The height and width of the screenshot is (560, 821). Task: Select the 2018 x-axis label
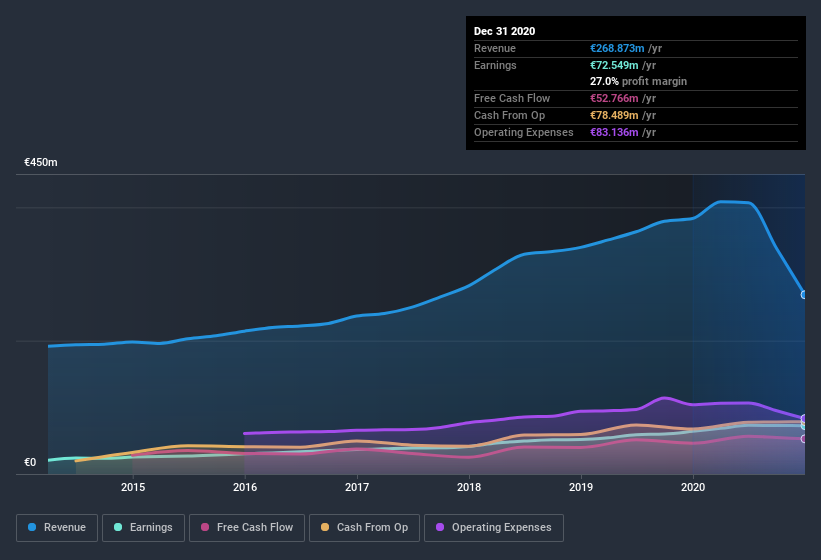coord(469,487)
